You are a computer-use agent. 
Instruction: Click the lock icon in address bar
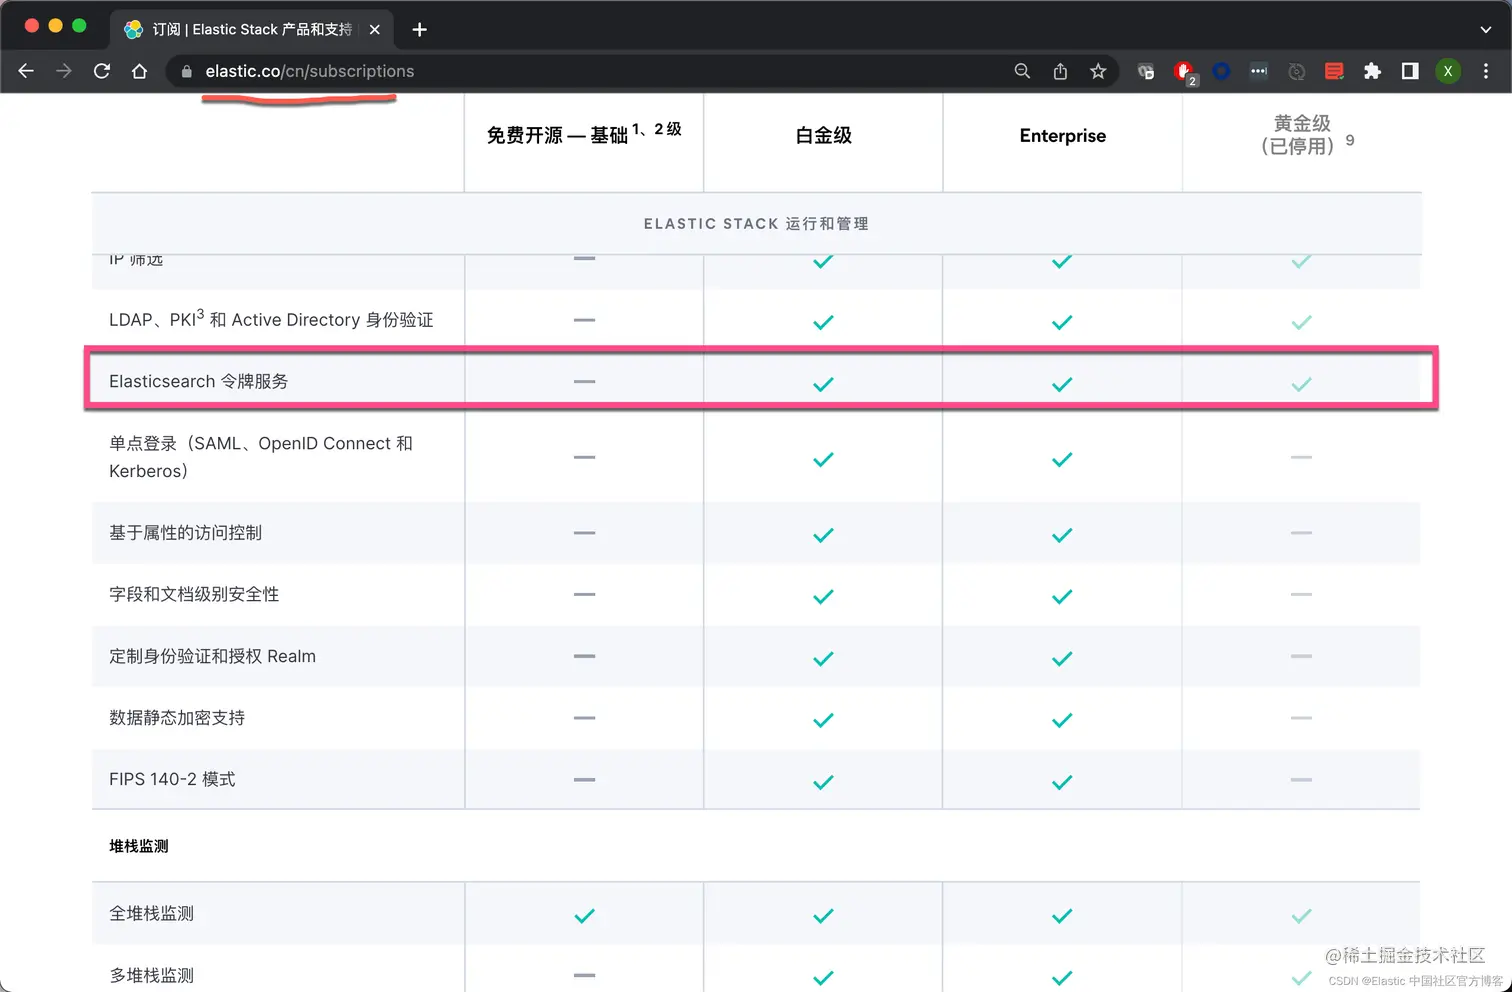tap(186, 71)
